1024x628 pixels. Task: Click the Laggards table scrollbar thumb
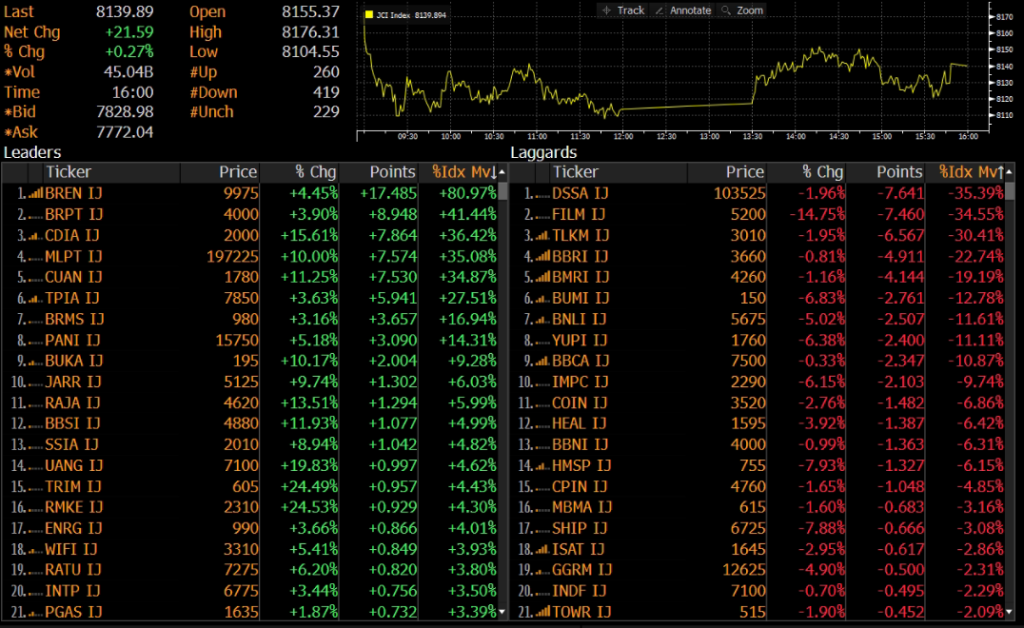(1010, 193)
